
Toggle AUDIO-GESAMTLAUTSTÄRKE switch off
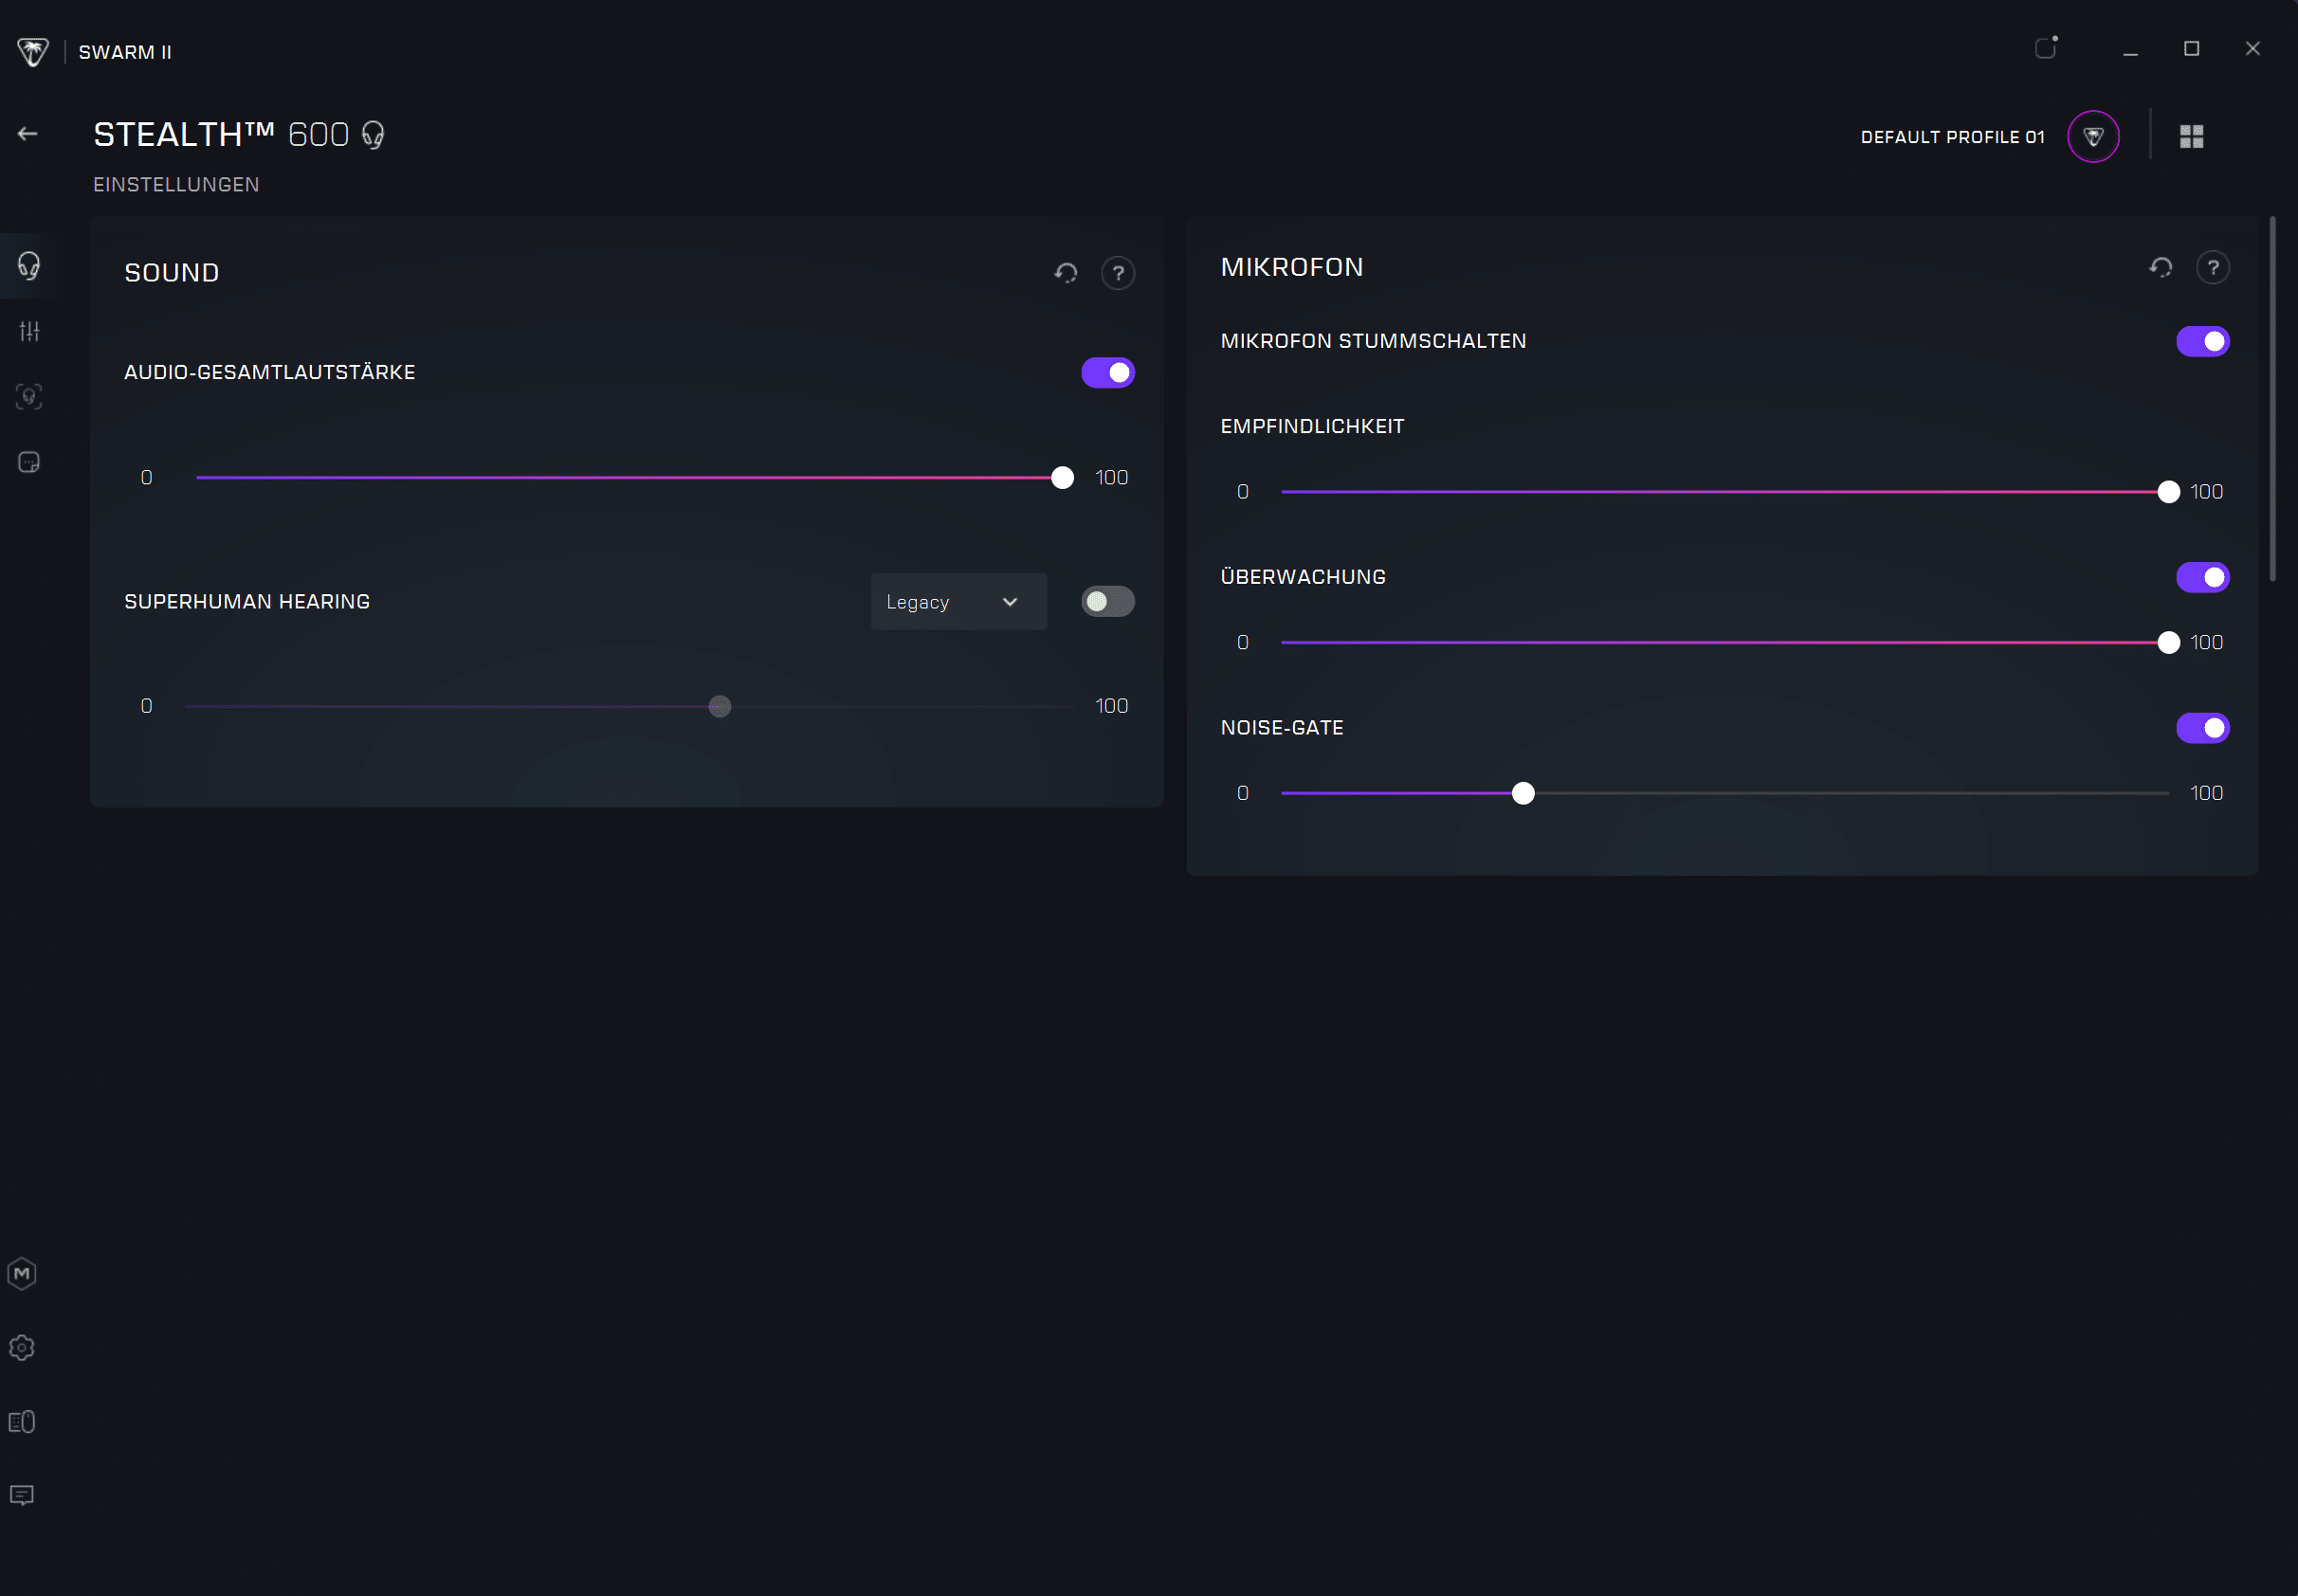(1107, 373)
